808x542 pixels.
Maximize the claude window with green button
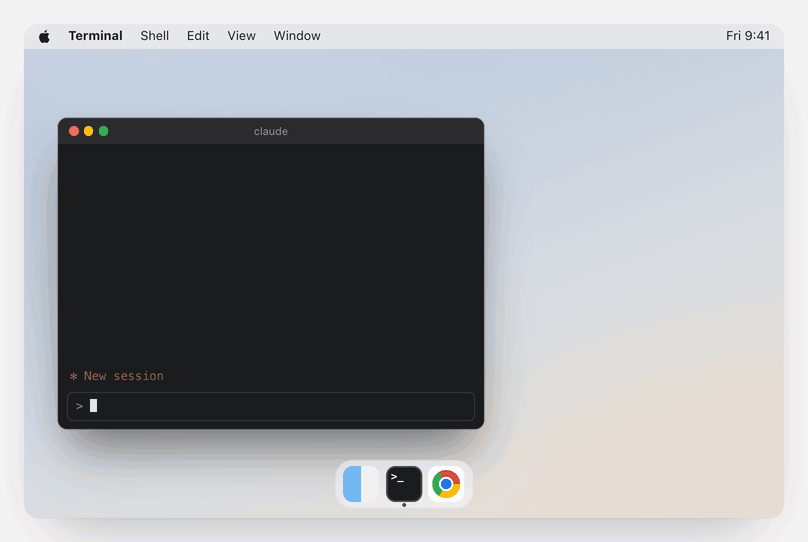click(x=104, y=131)
